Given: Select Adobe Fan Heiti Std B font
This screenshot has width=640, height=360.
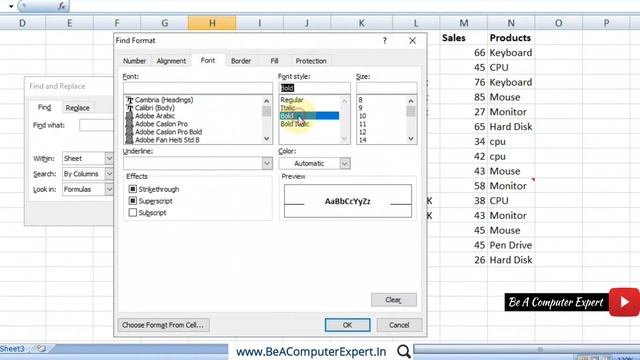Looking at the screenshot, I should point(167,140).
